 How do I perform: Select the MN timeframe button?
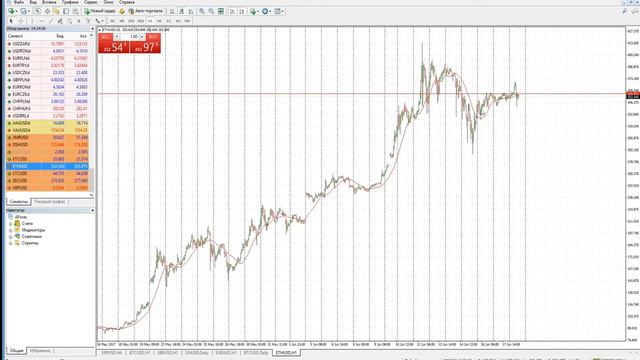(x=187, y=21)
